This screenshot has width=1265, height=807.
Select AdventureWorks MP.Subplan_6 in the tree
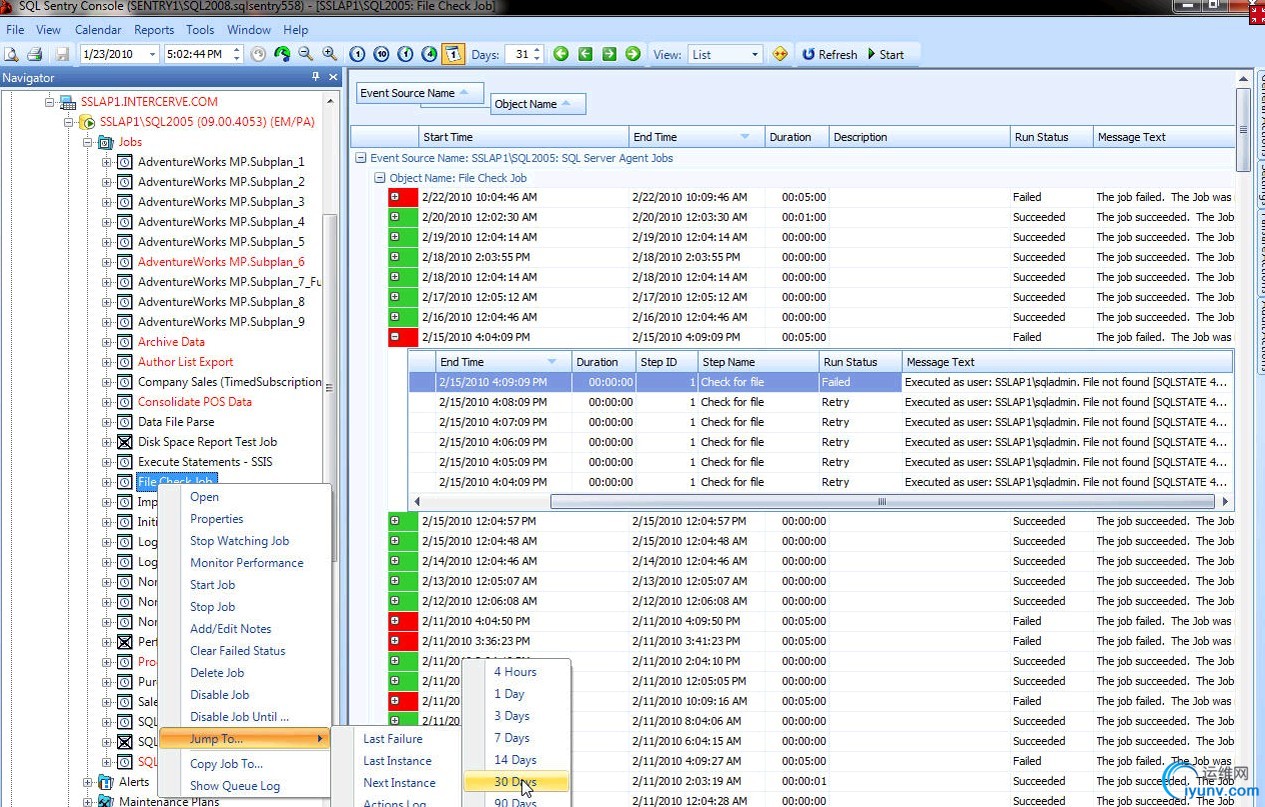221,262
